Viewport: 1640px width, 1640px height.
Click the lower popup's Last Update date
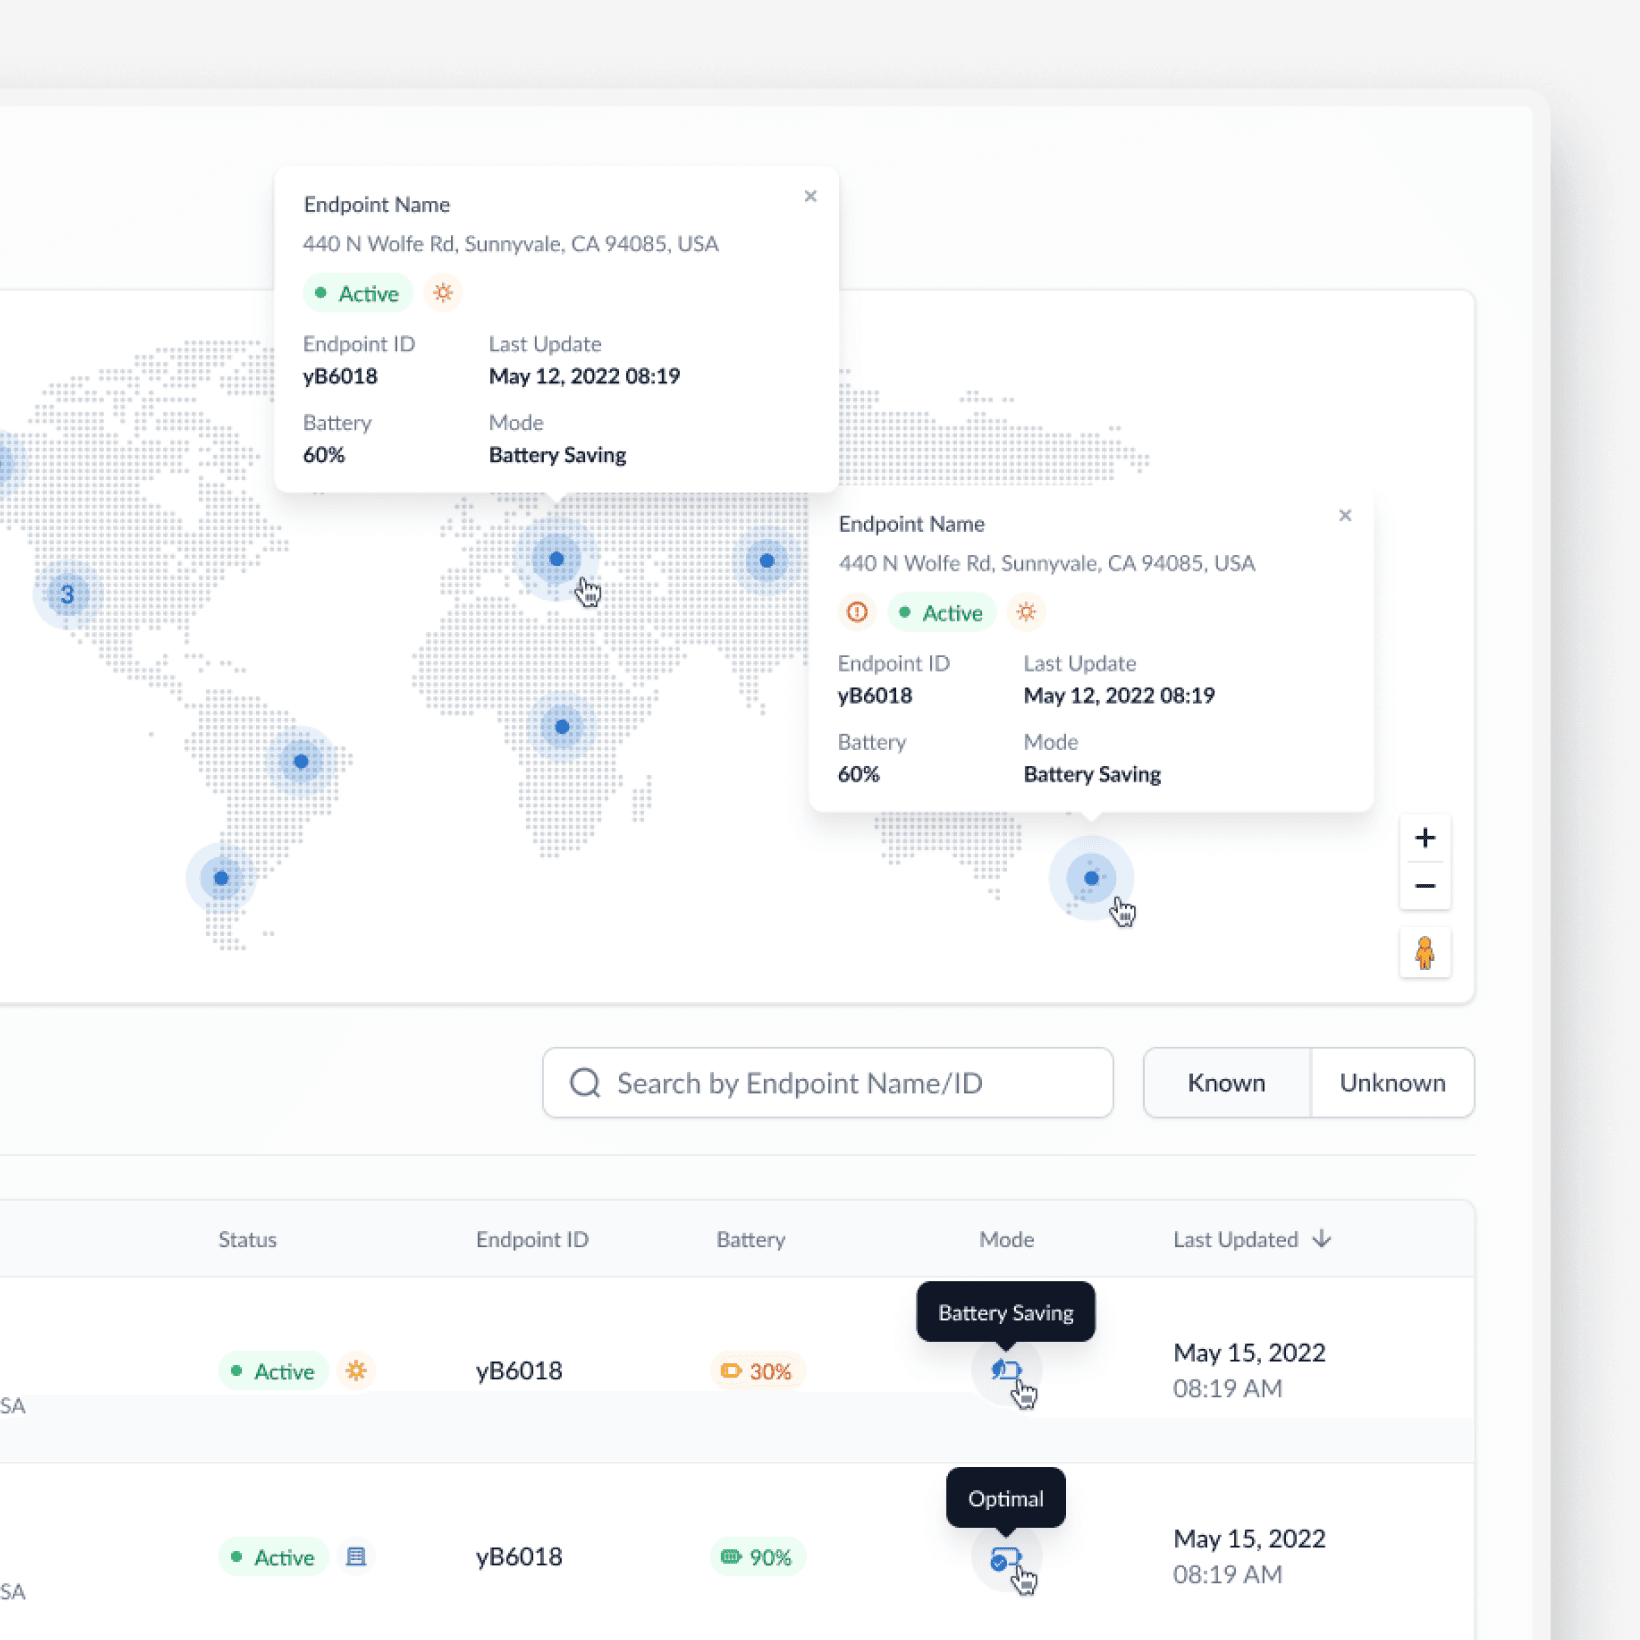pyautogui.click(x=1119, y=695)
